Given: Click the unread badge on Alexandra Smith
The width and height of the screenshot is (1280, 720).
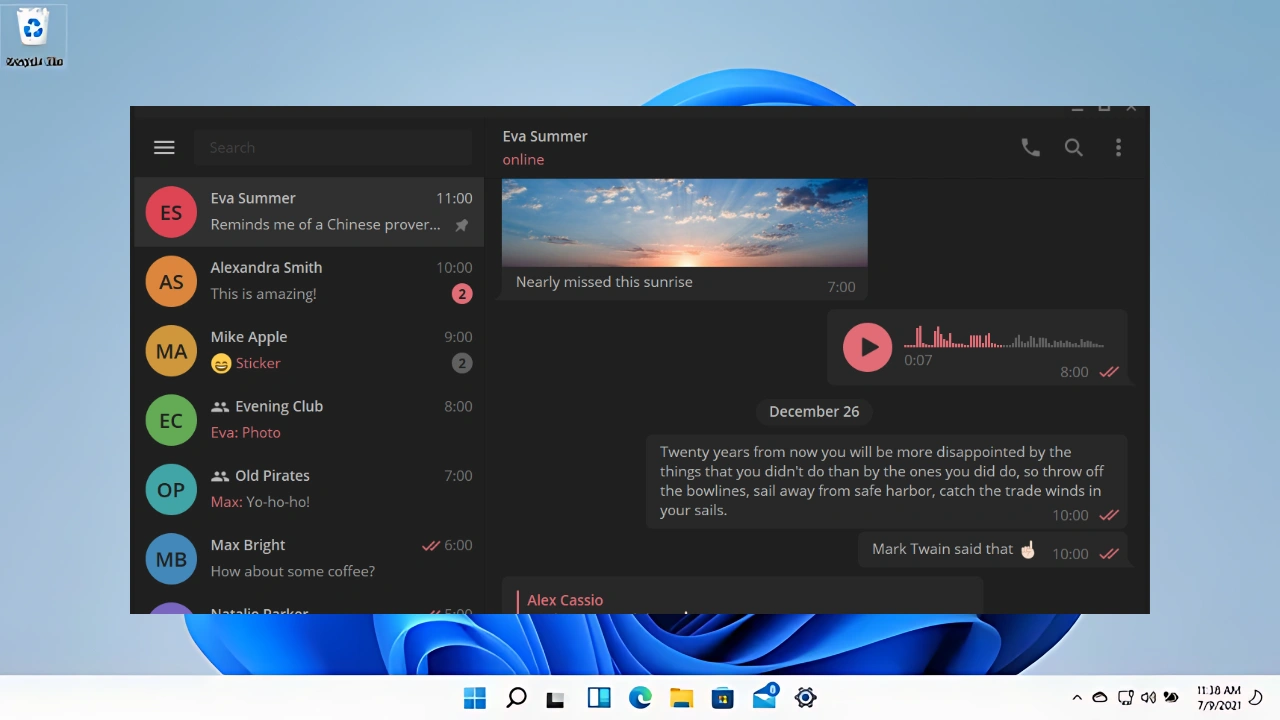Looking at the screenshot, I should 461,294.
